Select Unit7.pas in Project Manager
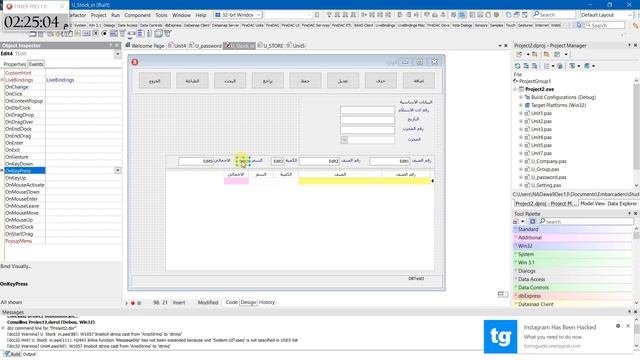The height and width of the screenshot is (360, 640). point(541,153)
